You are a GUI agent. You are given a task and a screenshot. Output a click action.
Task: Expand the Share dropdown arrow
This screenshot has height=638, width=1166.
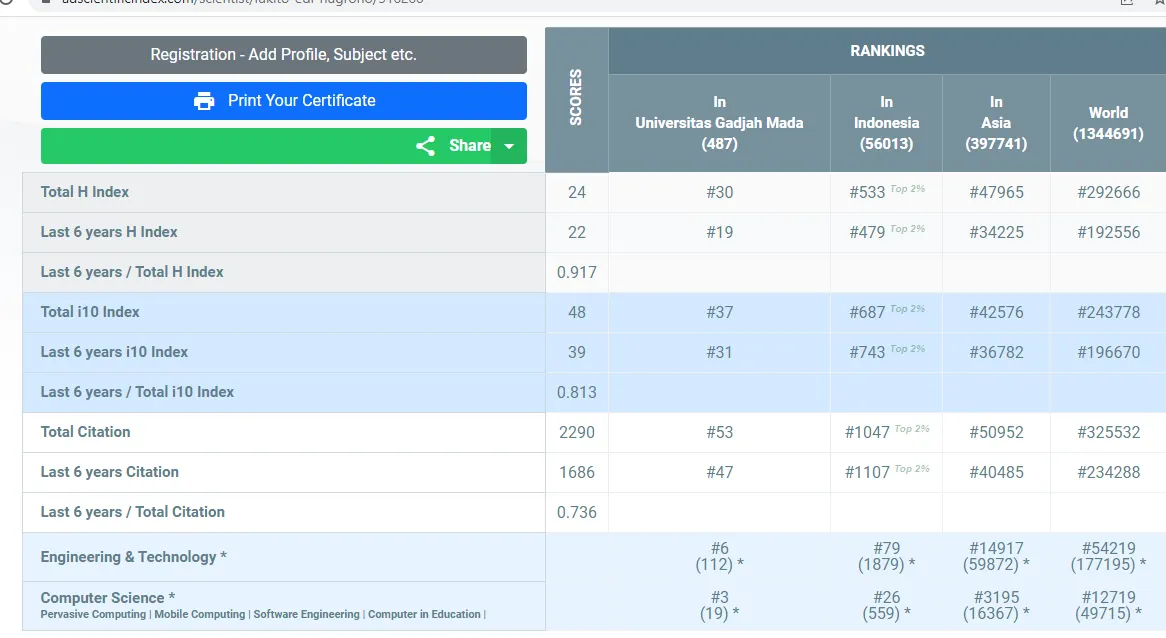[x=509, y=146]
